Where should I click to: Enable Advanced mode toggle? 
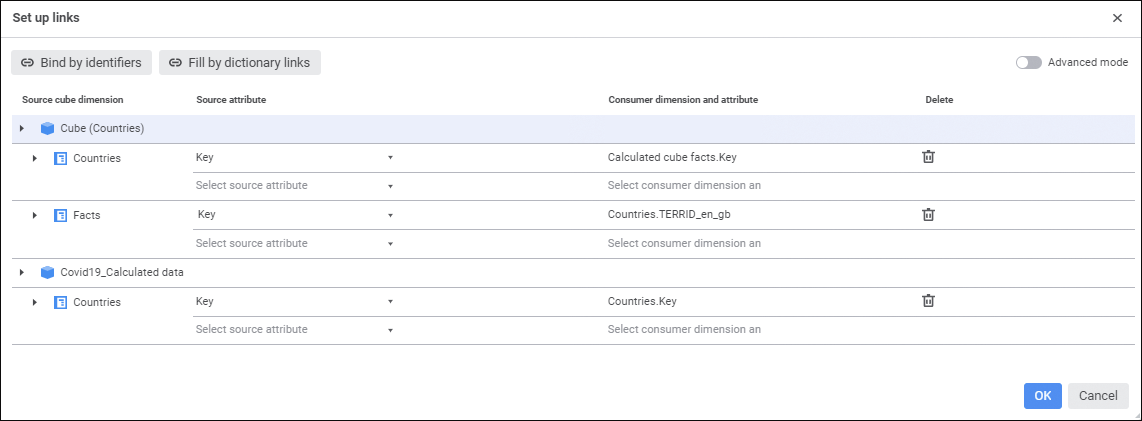click(x=1029, y=62)
